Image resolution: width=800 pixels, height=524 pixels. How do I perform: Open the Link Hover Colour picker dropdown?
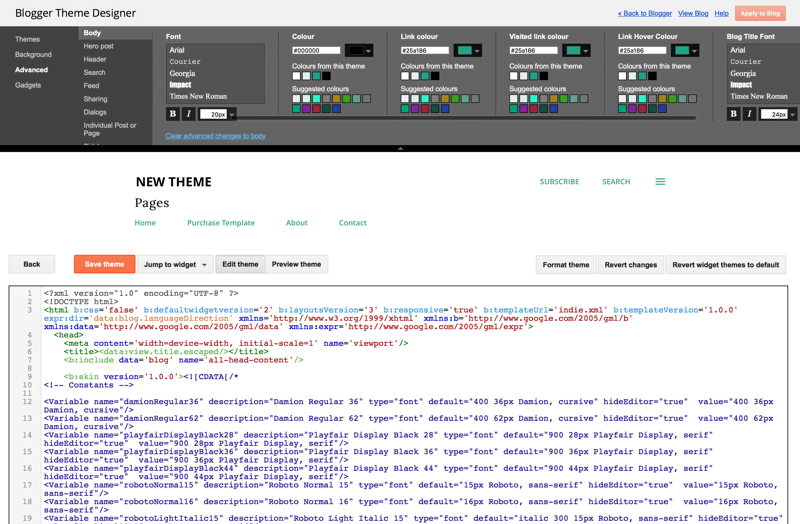pos(685,51)
